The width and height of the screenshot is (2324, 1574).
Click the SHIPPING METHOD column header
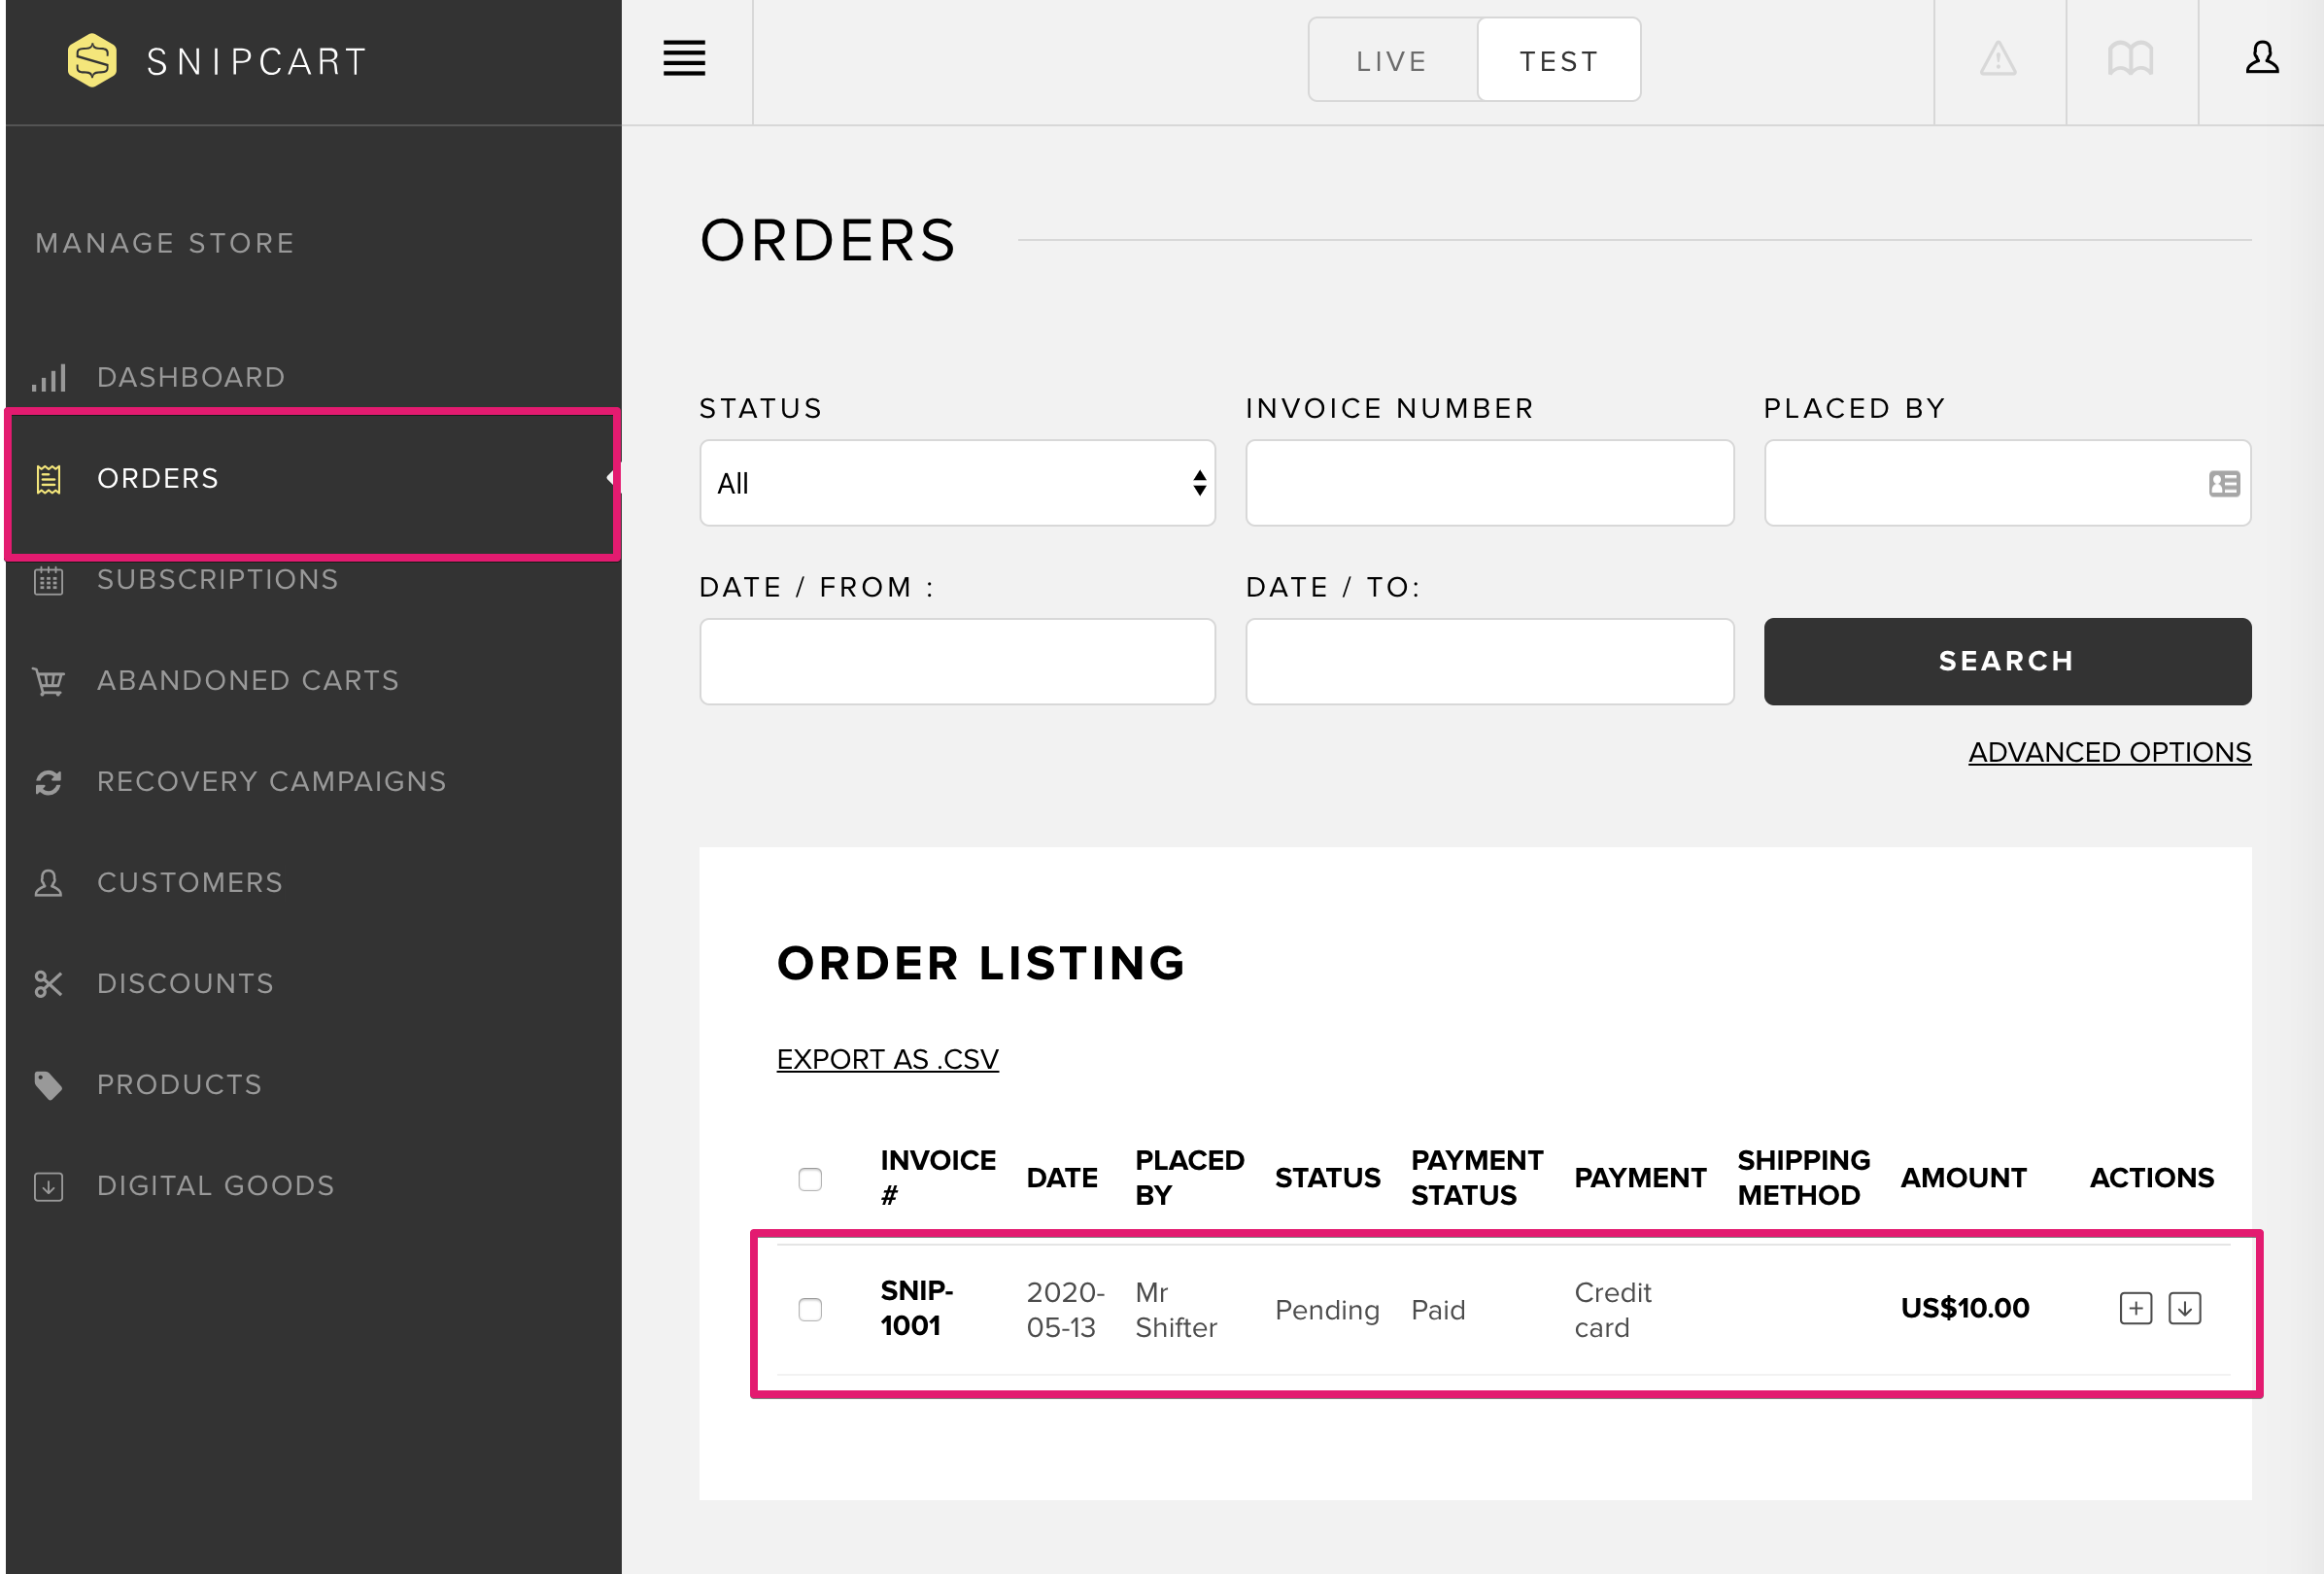click(1803, 1178)
